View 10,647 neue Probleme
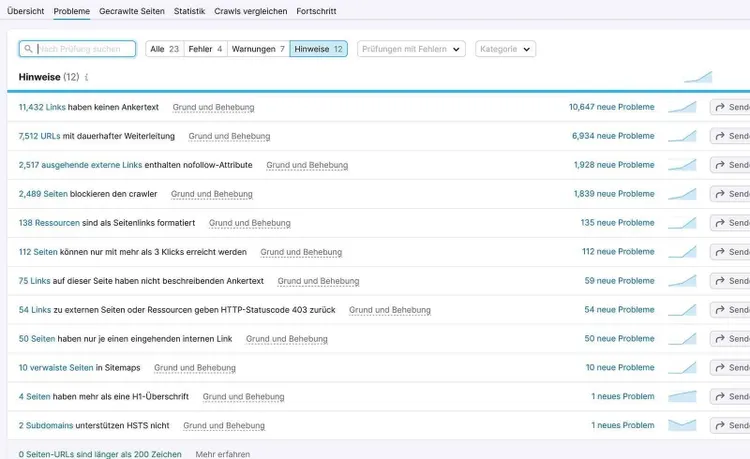This screenshot has height=459, width=750. click(611, 107)
